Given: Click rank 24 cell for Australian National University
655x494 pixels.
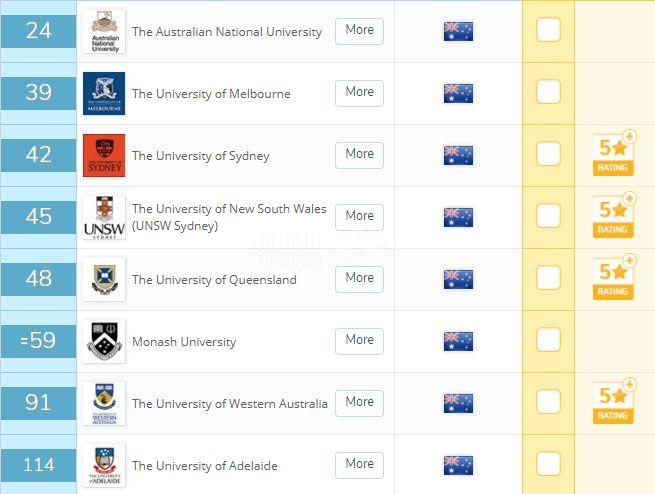Looking at the screenshot, I should pos(38,31).
